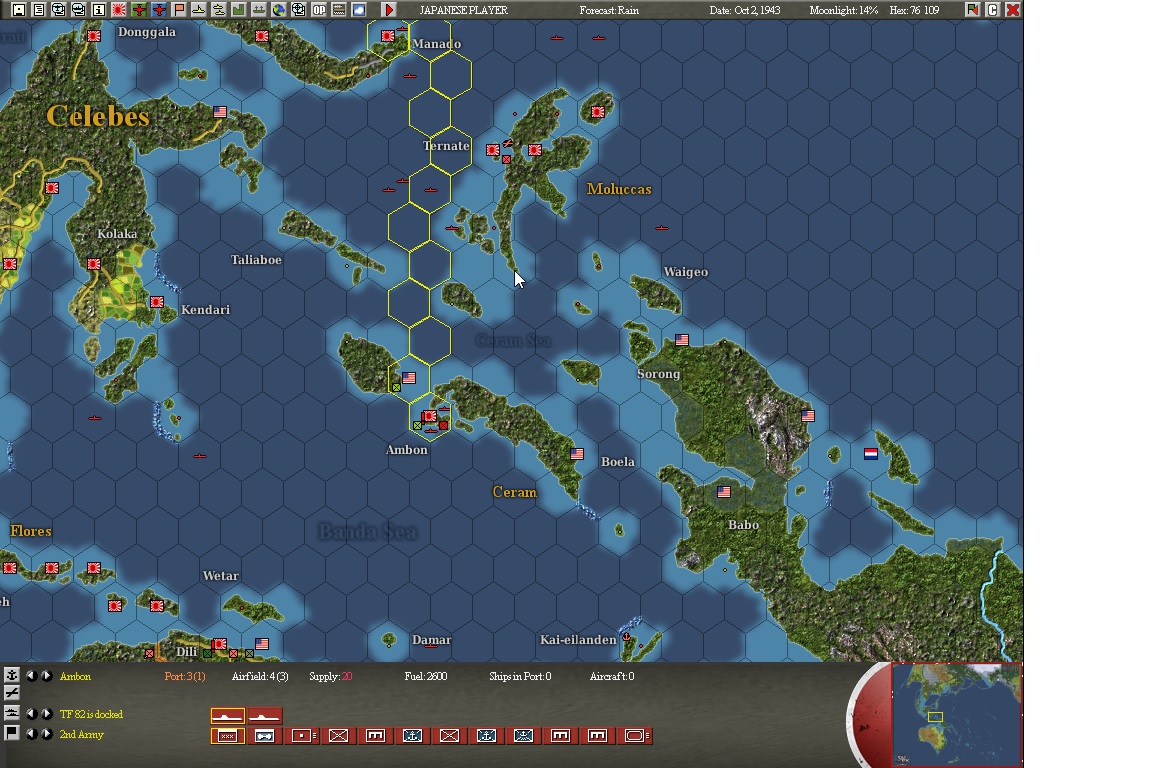Click the single yellow ship toolbar icon
Viewport: 1152px width, 768px height.
(x=199, y=10)
